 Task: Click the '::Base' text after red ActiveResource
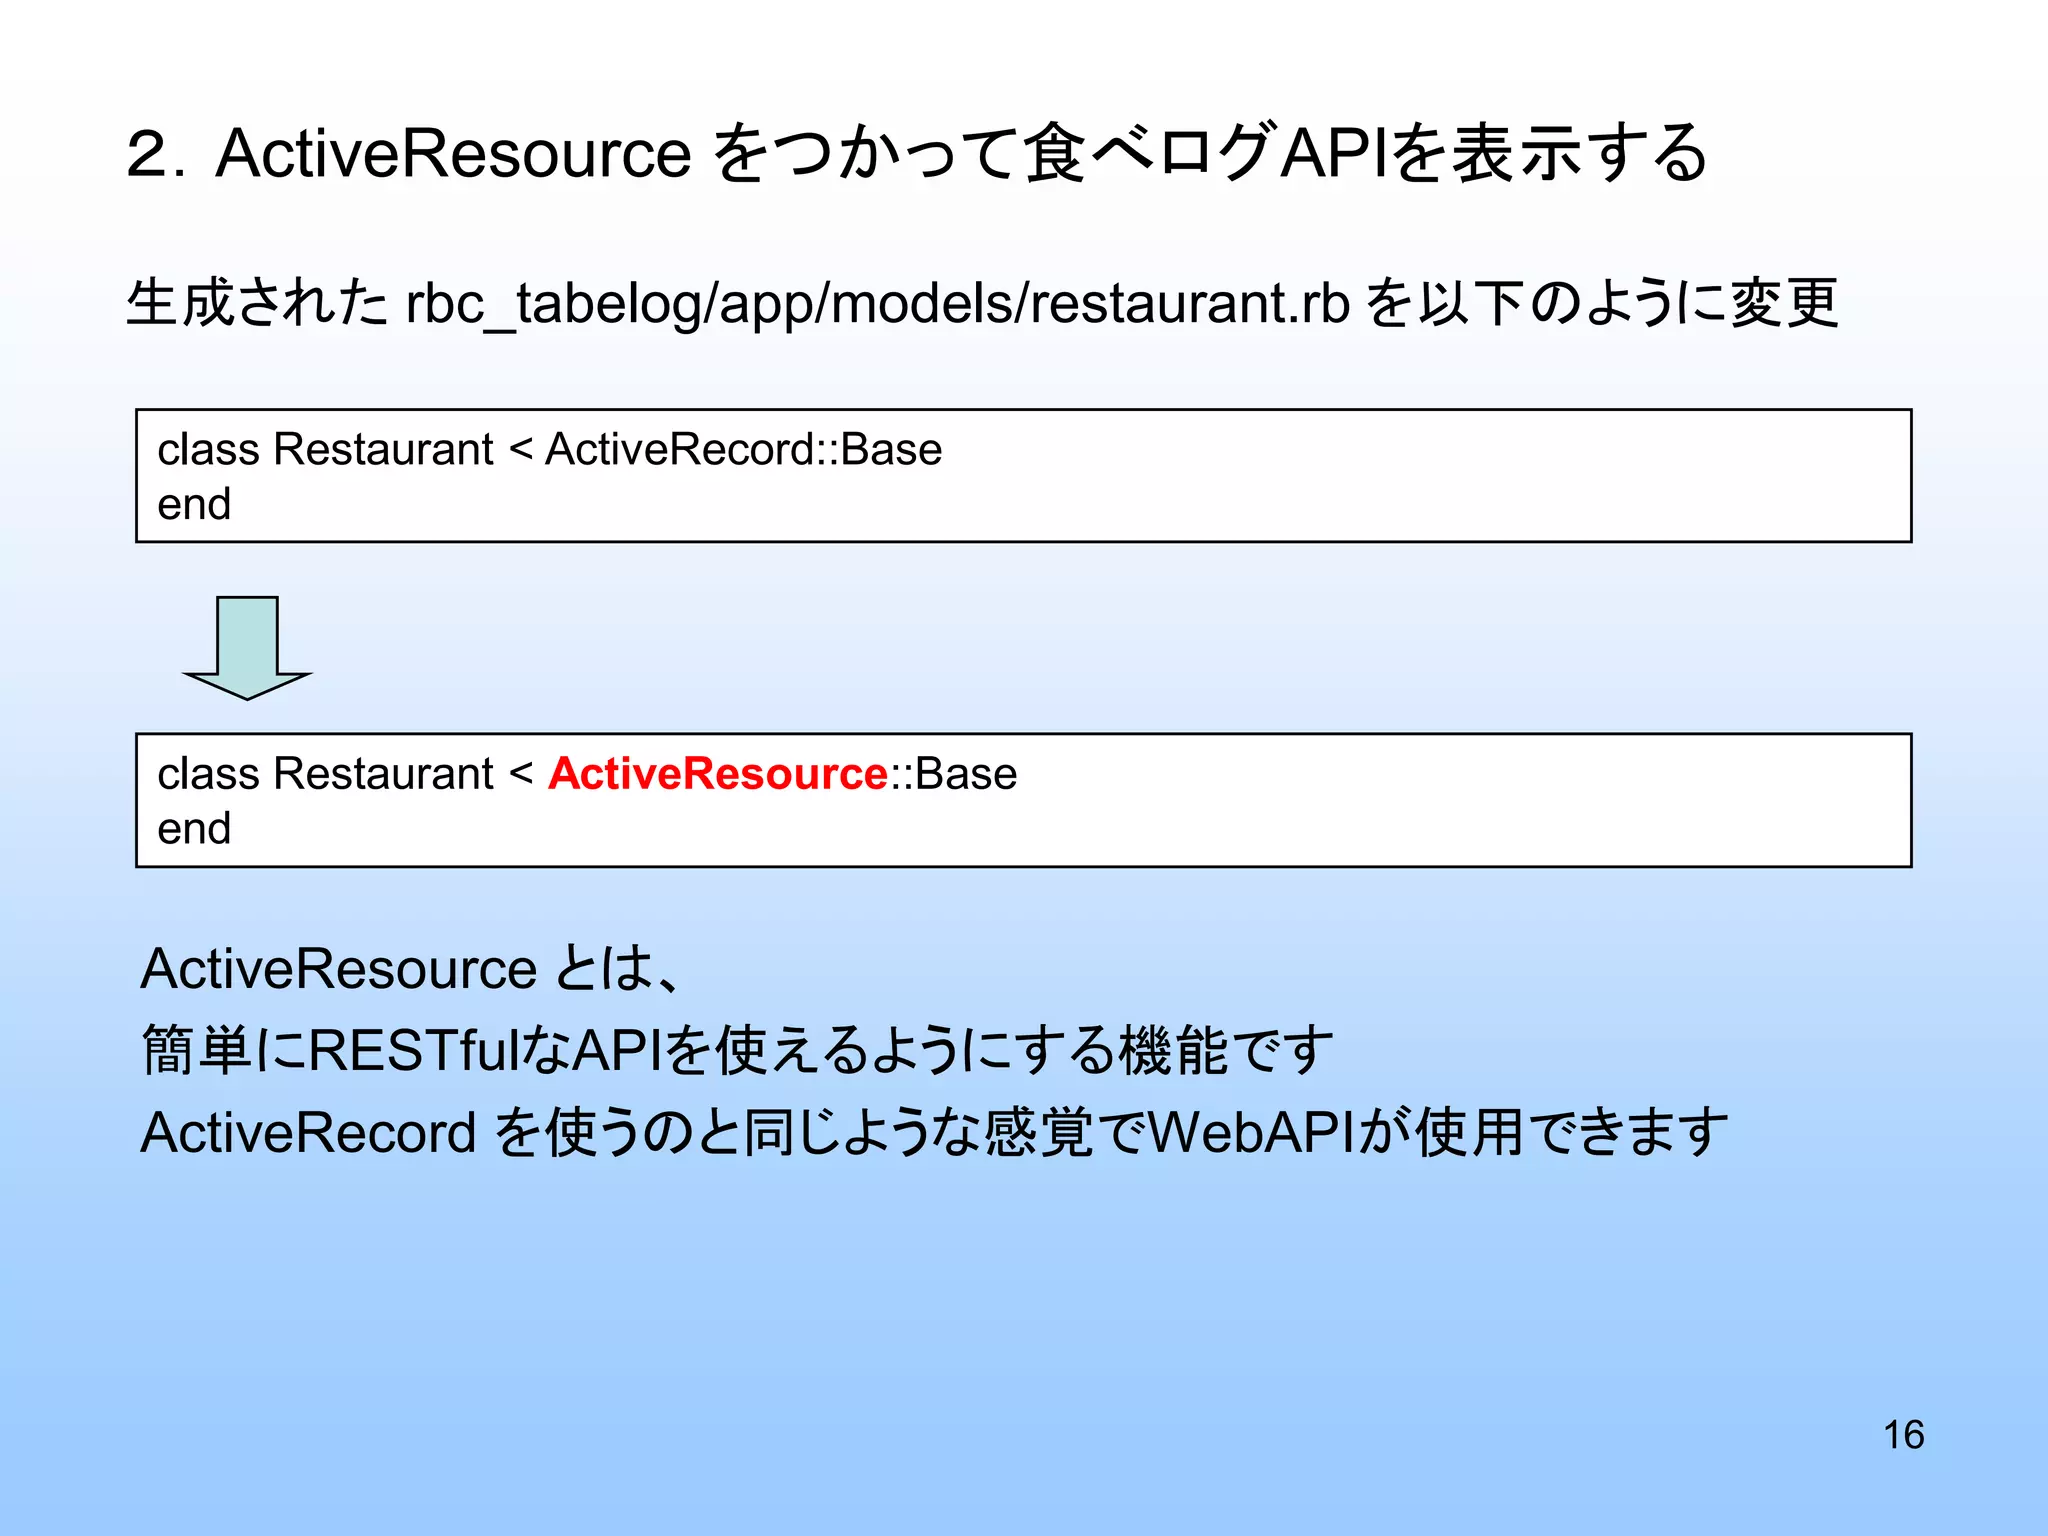pyautogui.click(x=953, y=773)
